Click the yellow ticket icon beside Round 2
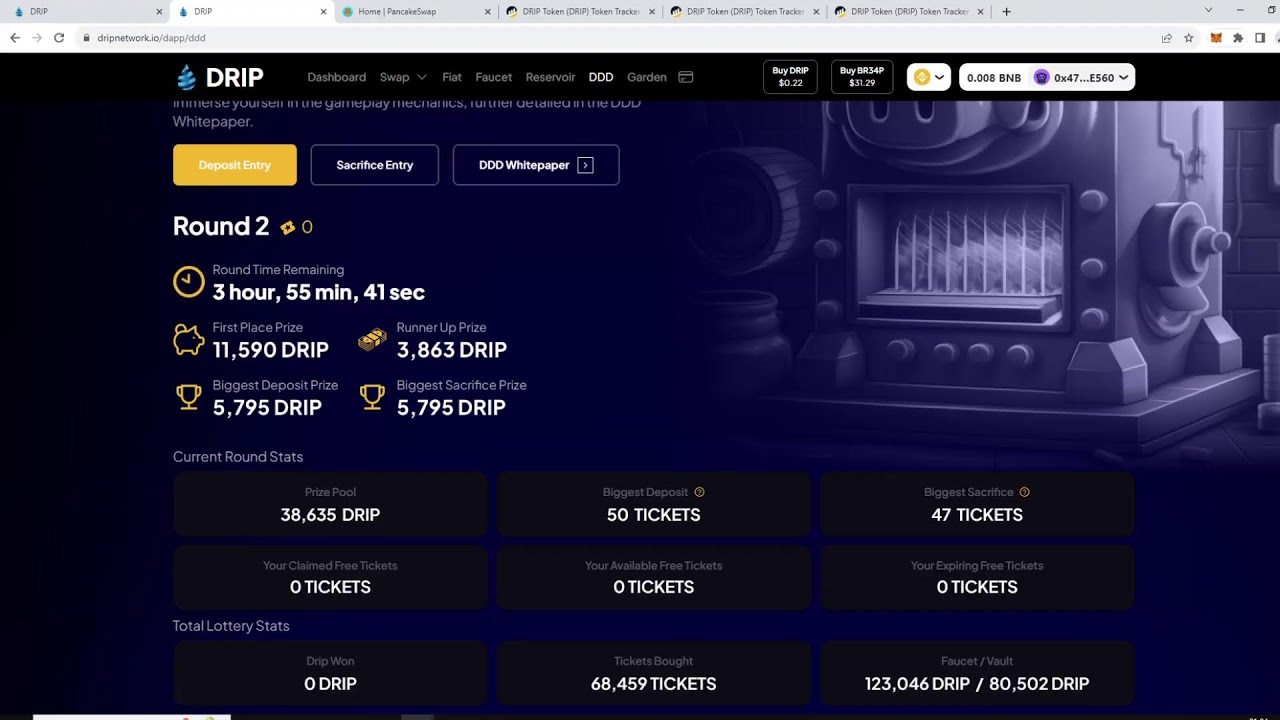Screen dimensions: 1280x720 [288, 227]
